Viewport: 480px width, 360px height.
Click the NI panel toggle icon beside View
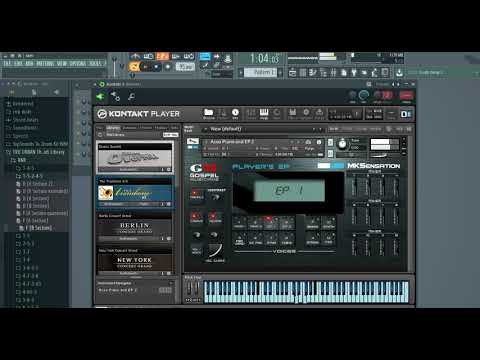(x=406, y=114)
